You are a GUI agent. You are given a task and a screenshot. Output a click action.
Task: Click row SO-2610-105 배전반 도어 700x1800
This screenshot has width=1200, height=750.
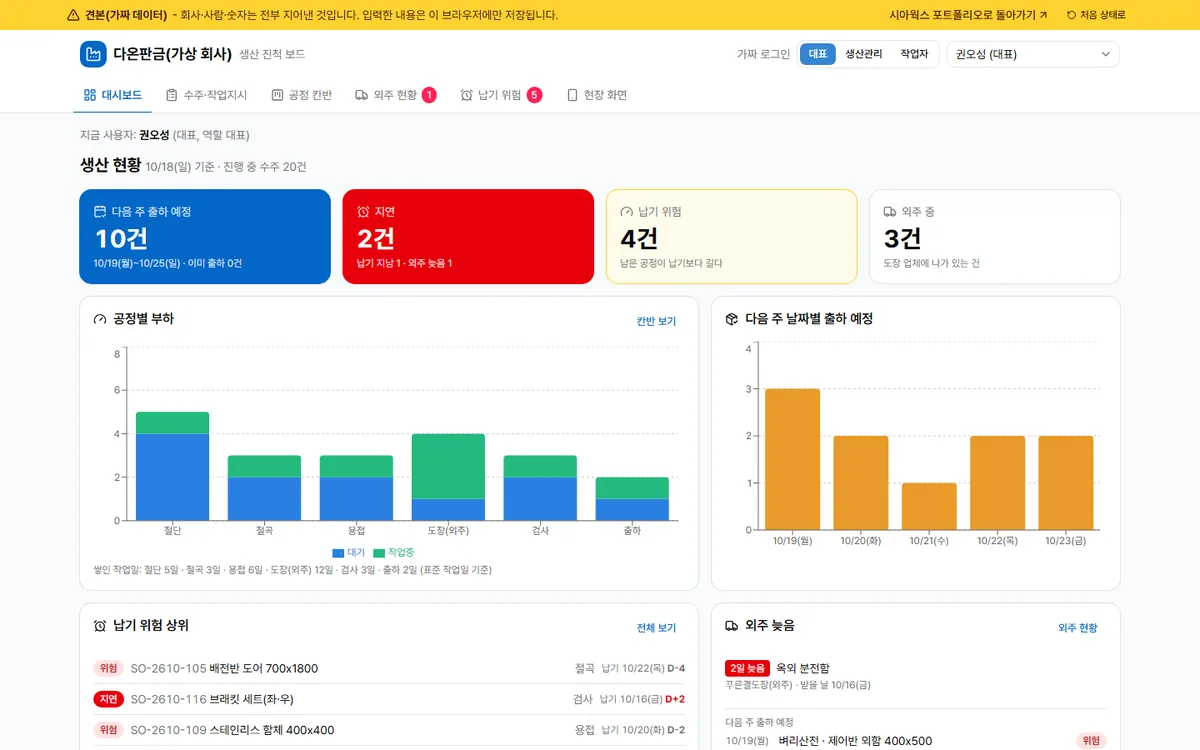point(389,668)
